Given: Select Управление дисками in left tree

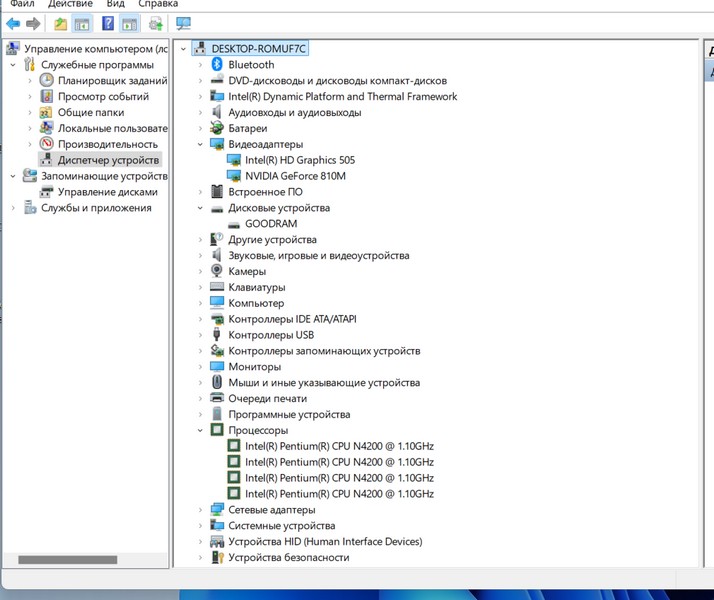Looking at the screenshot, I should tap(107, 192).
